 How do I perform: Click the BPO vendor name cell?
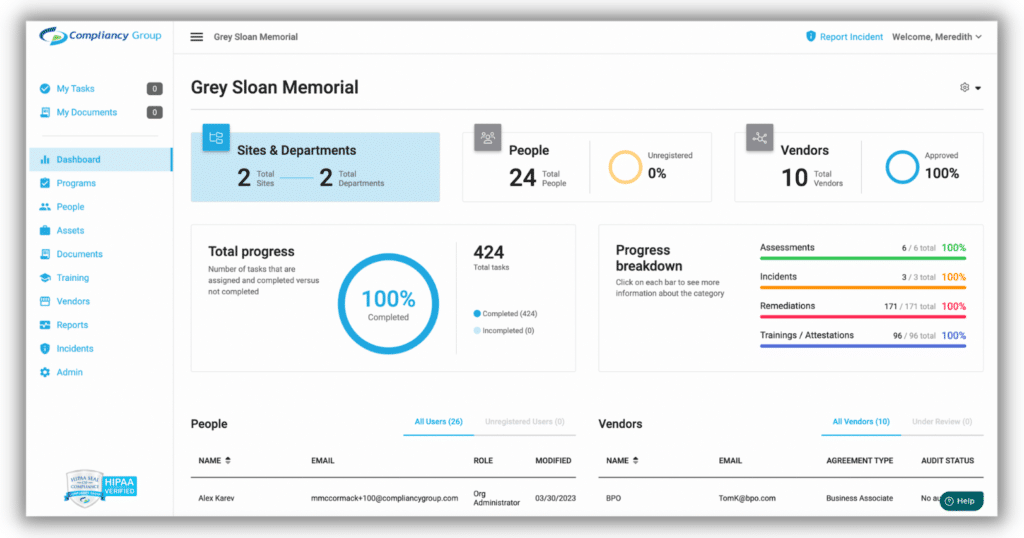(613, 498)
